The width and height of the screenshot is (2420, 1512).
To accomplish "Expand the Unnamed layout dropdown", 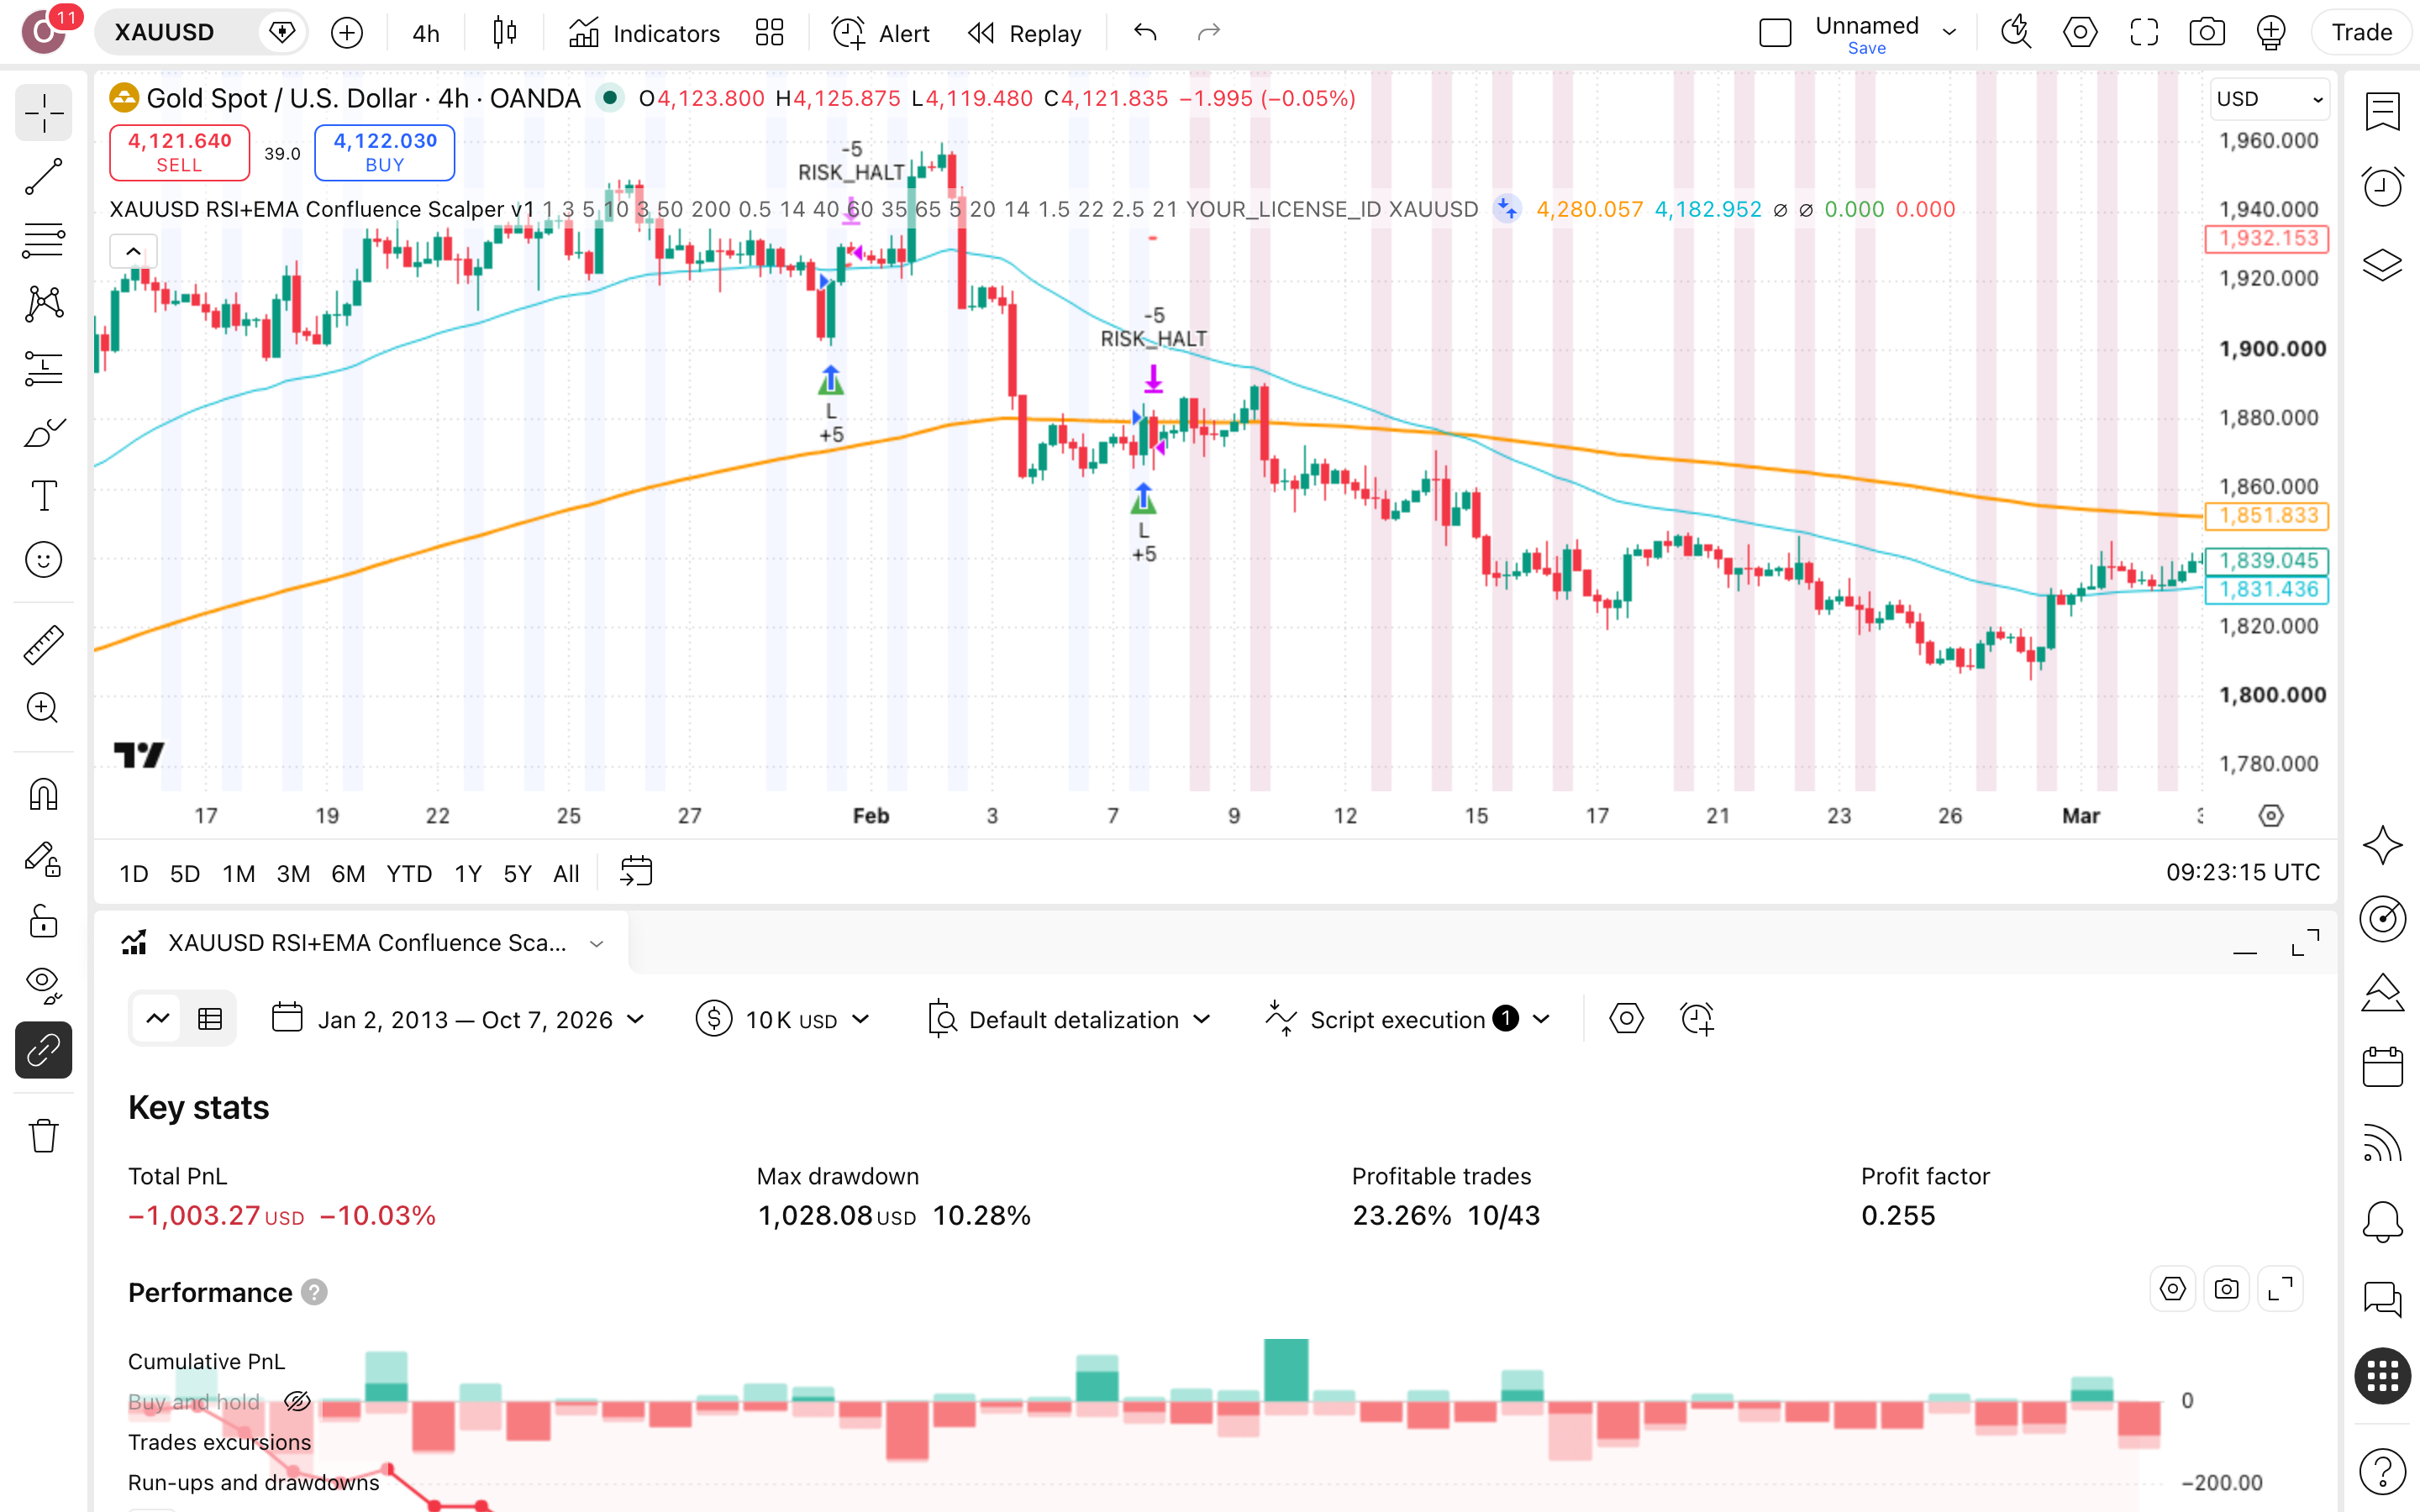I will click(x=1949, y=32).
